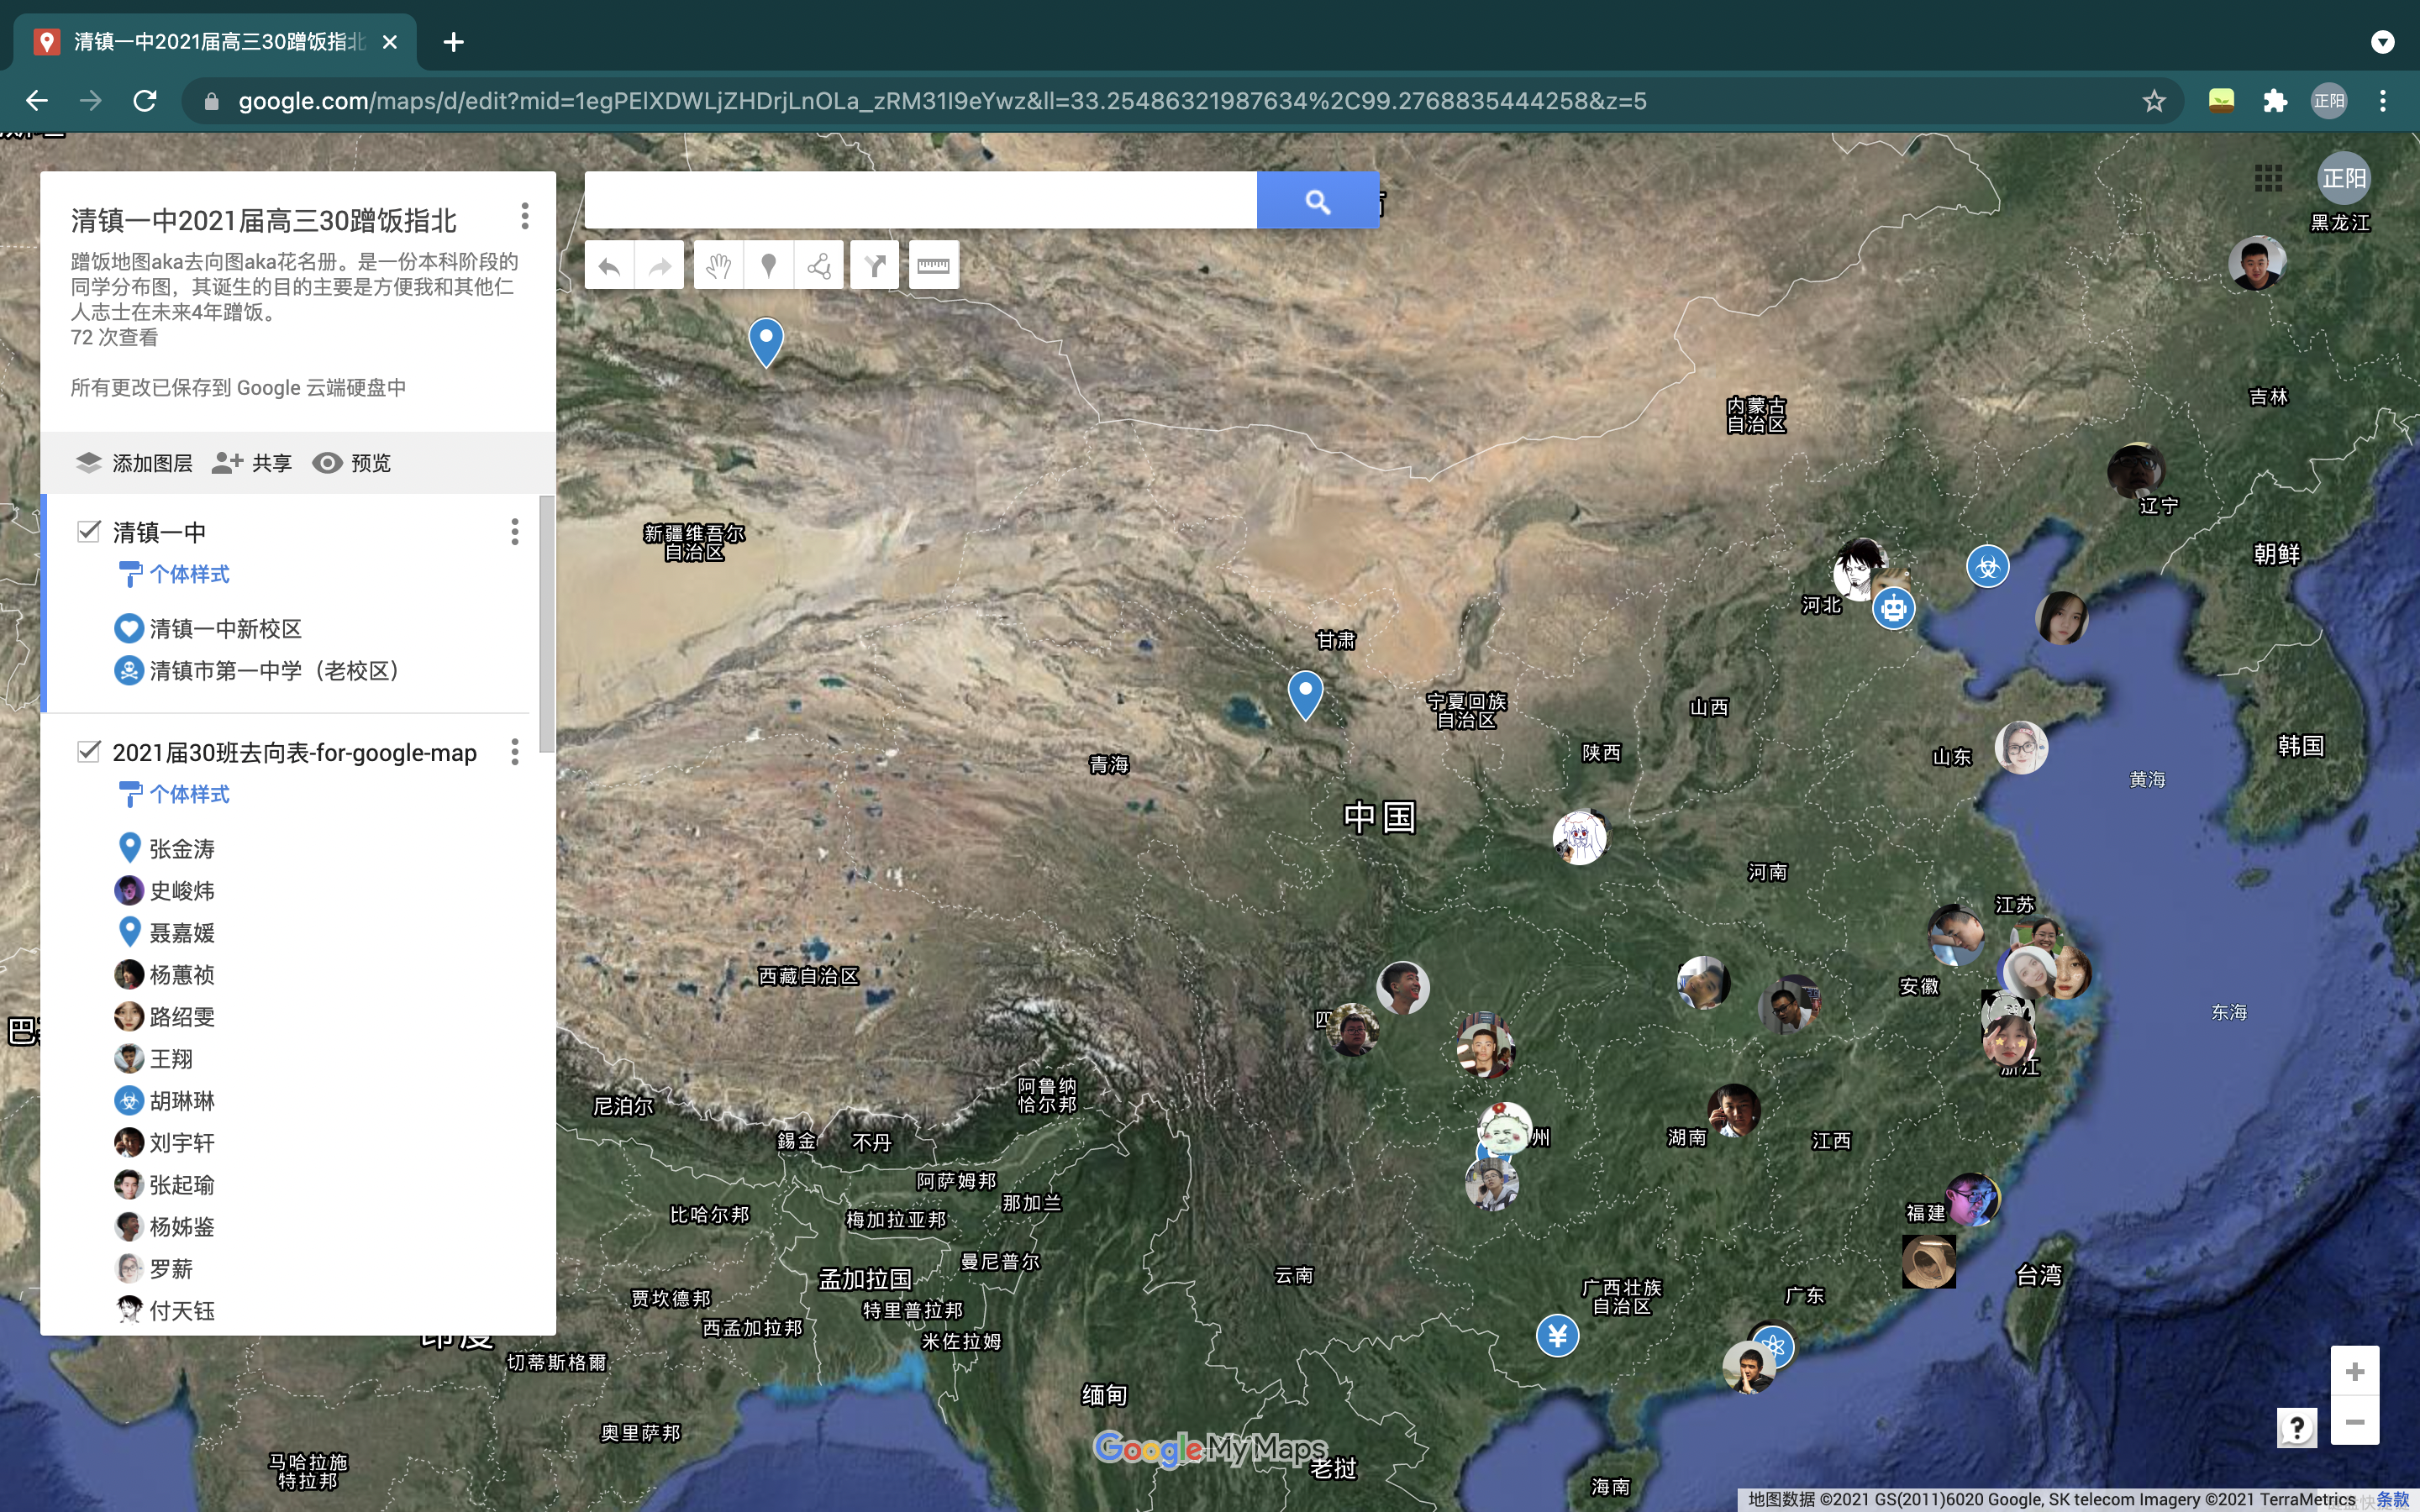The height and width of the screenshot is (1512, 2420).
Task: Close the current browser tab
Action: click(x=390, y=42)
